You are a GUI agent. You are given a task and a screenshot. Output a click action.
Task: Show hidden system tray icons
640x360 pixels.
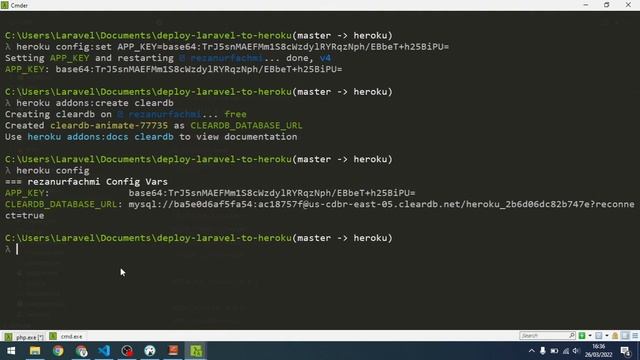click(531, 351)
